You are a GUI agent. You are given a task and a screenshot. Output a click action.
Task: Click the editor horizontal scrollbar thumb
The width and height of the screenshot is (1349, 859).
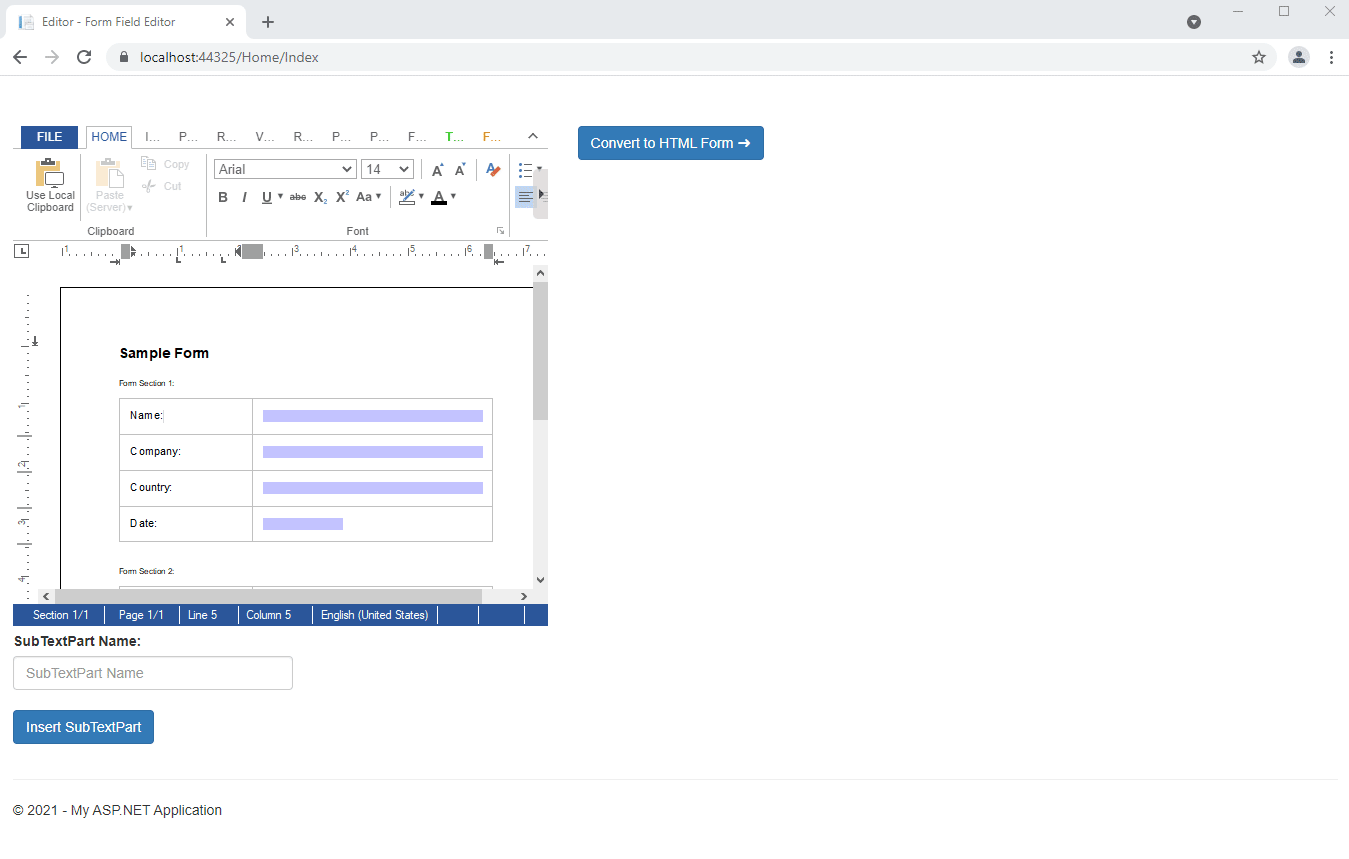click(x=268, y=596)
